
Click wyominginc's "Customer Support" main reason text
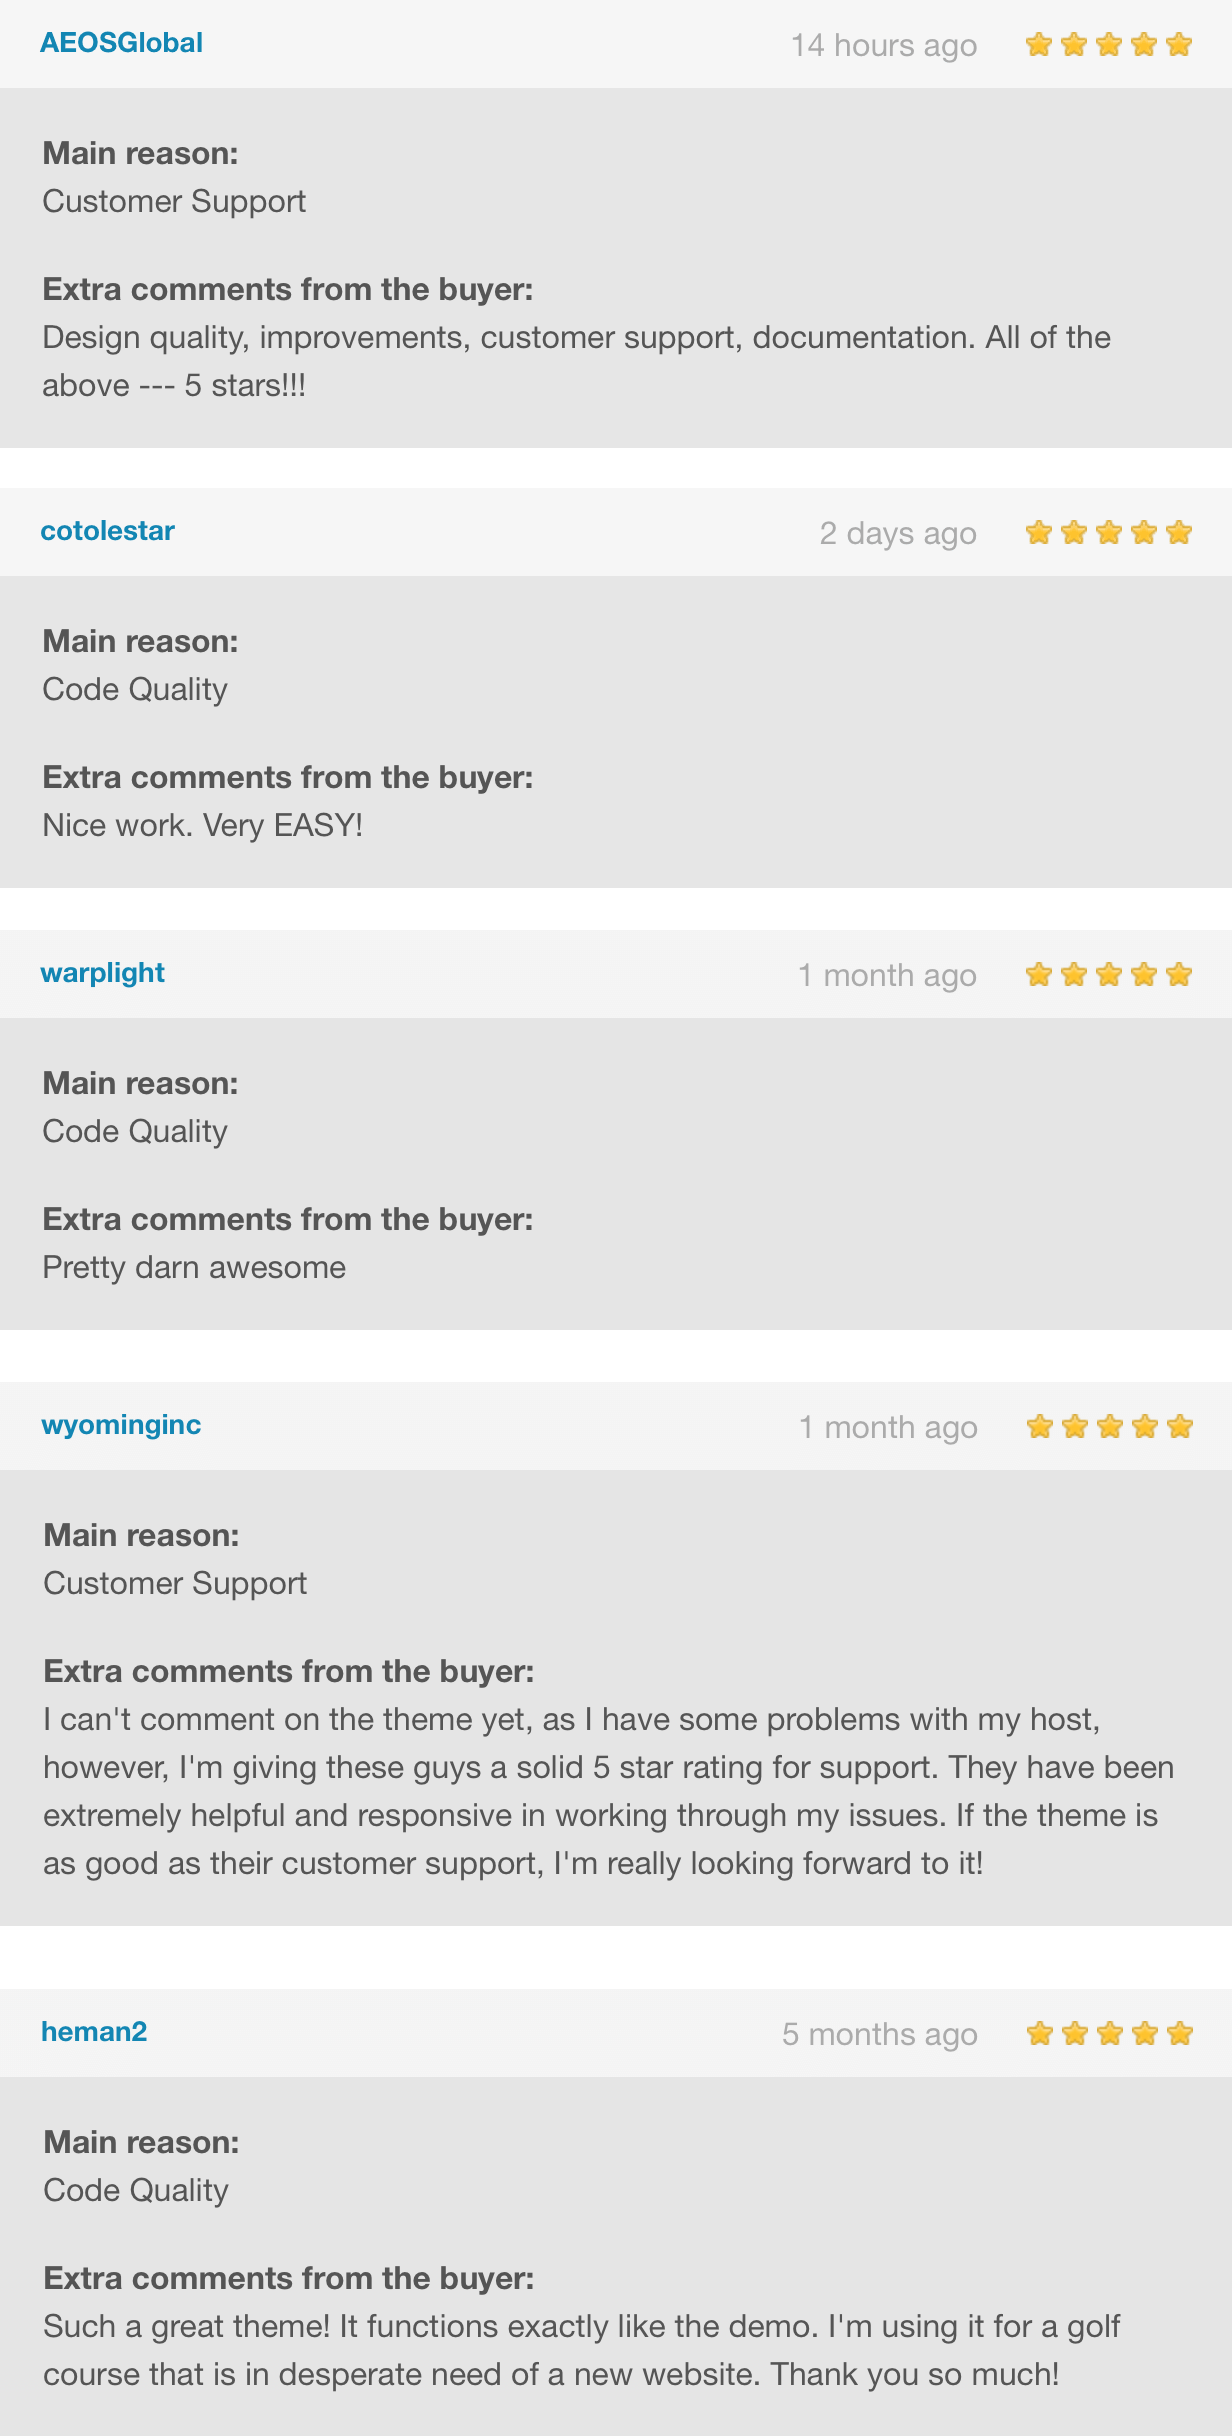point(175,1584)
